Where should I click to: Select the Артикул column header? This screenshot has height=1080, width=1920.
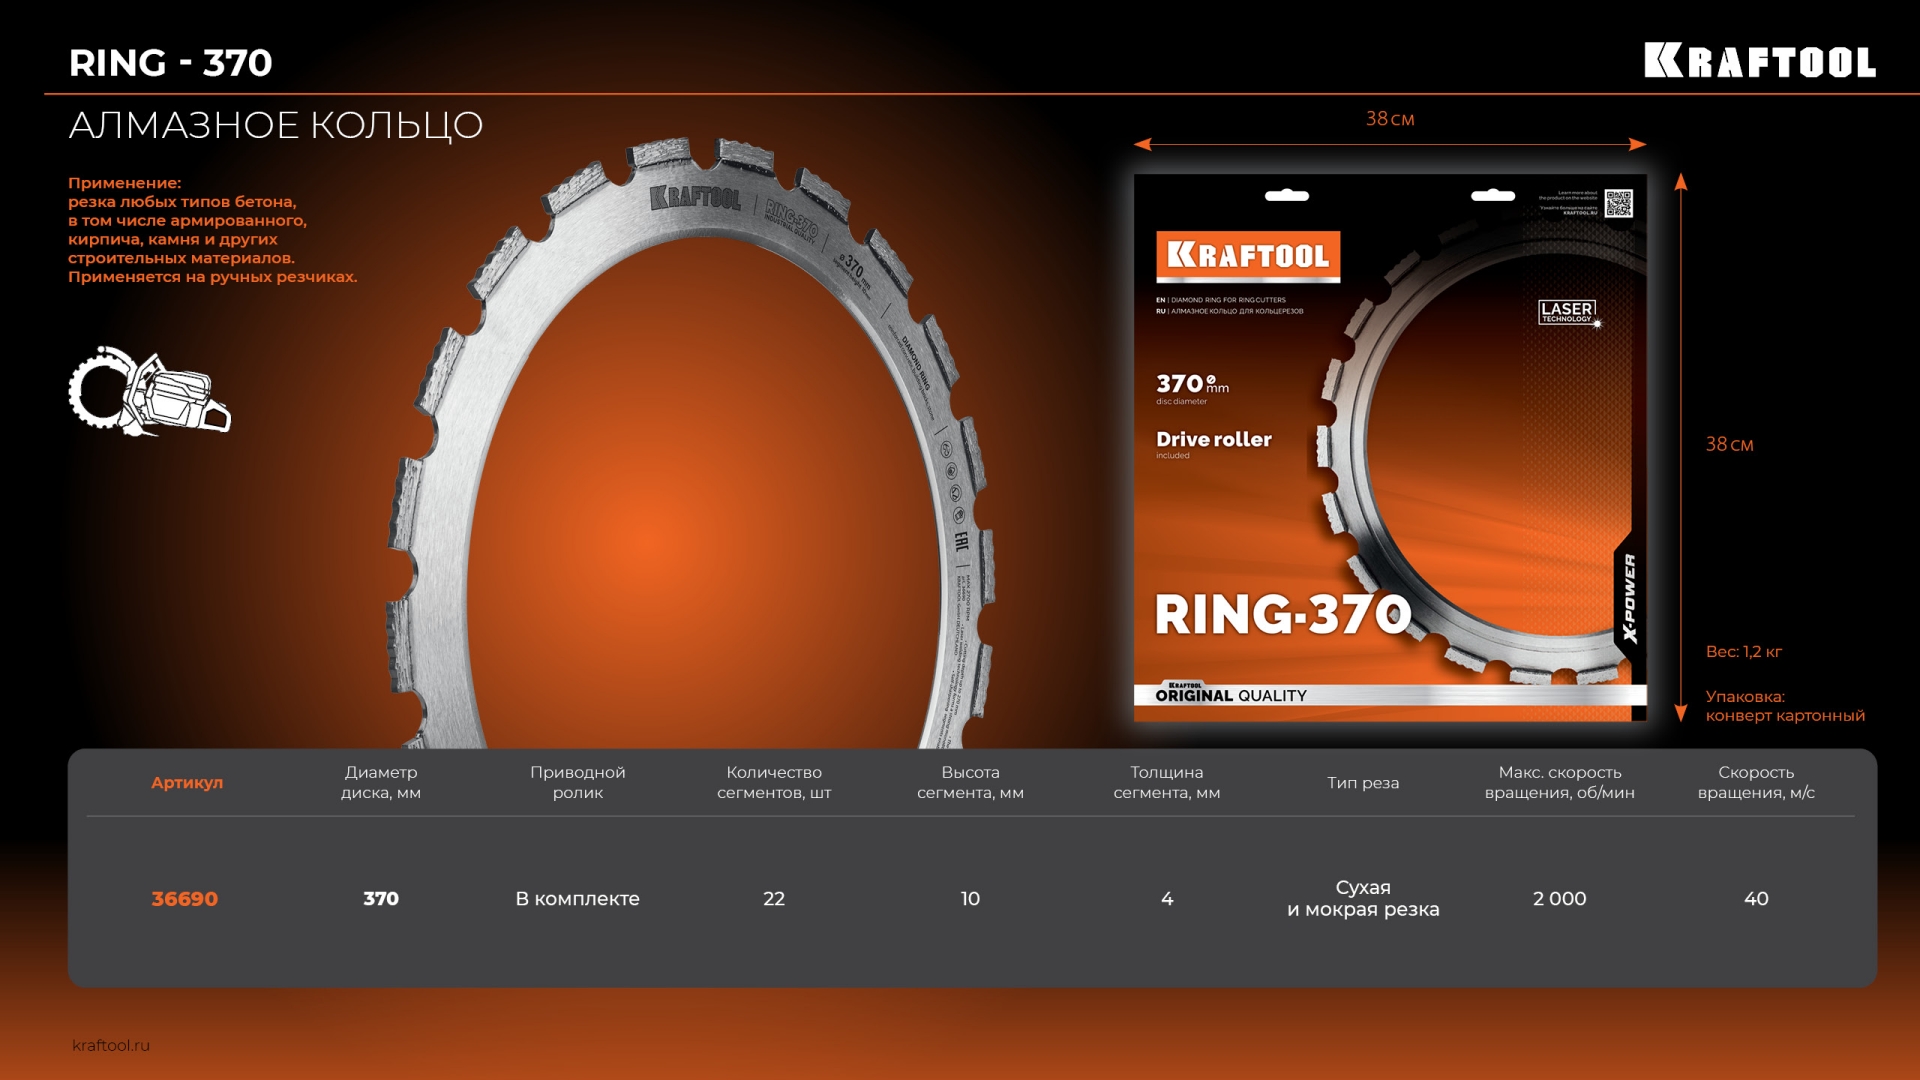click(x=187, y=783)
